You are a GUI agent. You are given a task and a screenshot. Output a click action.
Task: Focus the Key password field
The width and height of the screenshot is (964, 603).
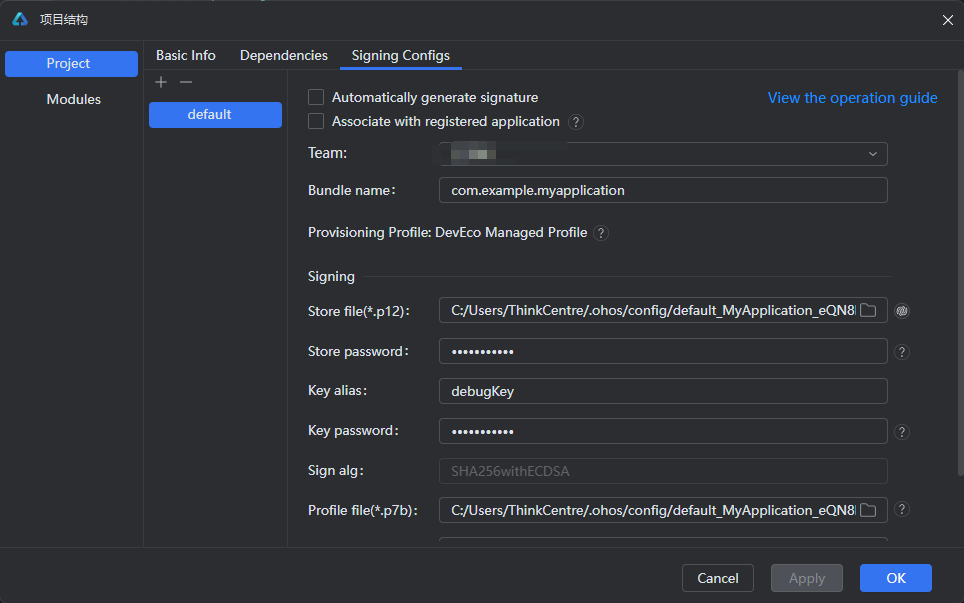pyautogui.click(x=663, y=431)
